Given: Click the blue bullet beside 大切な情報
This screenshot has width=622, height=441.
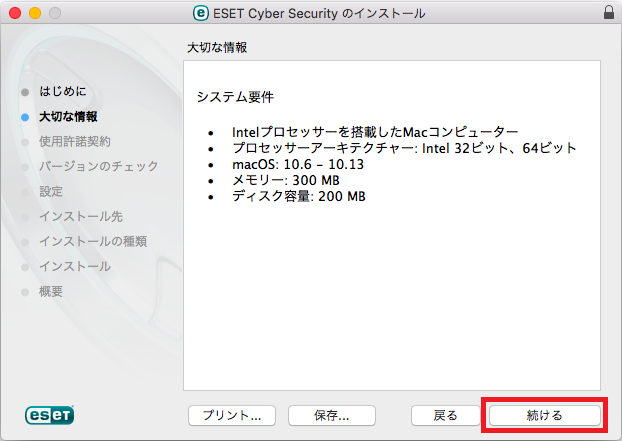Looking at the screenshot, I should tap(25, 117).
